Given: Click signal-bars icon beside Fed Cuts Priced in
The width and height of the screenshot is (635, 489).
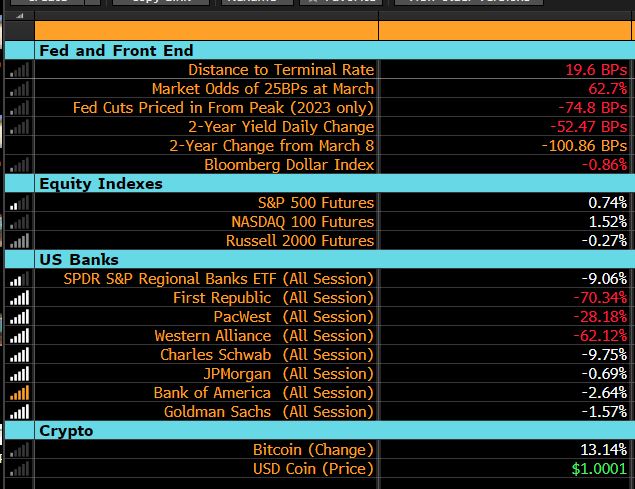Looking at the screenshot, I should coord(19,108).
